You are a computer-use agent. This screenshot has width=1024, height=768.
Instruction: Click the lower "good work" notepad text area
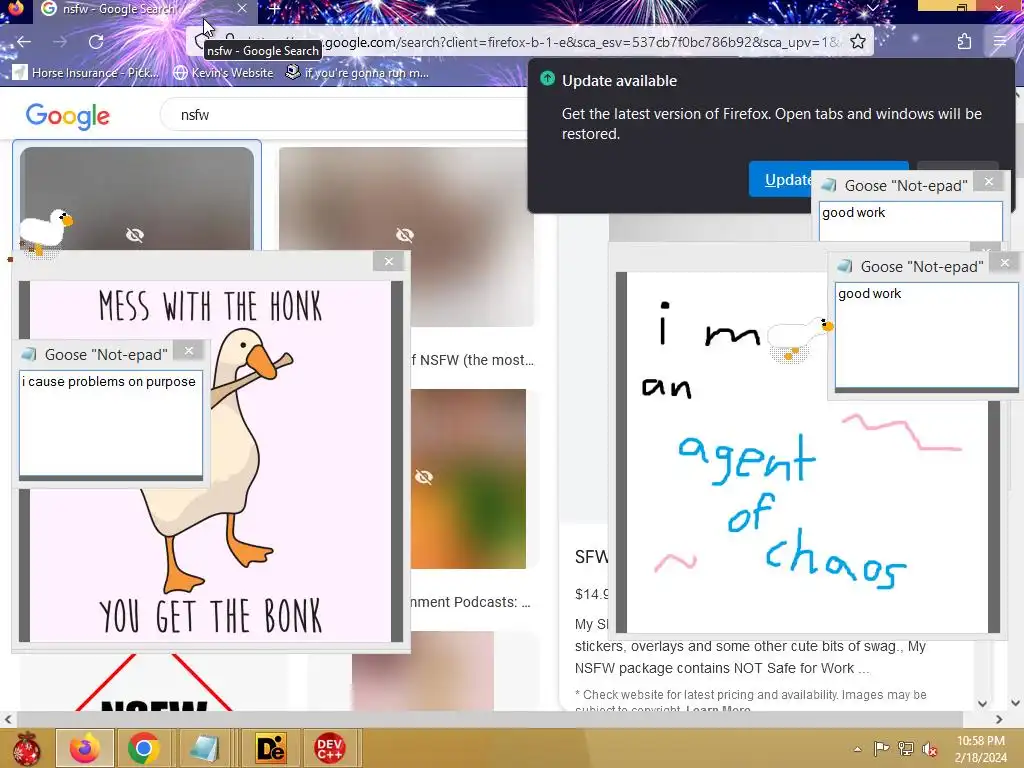927,335
